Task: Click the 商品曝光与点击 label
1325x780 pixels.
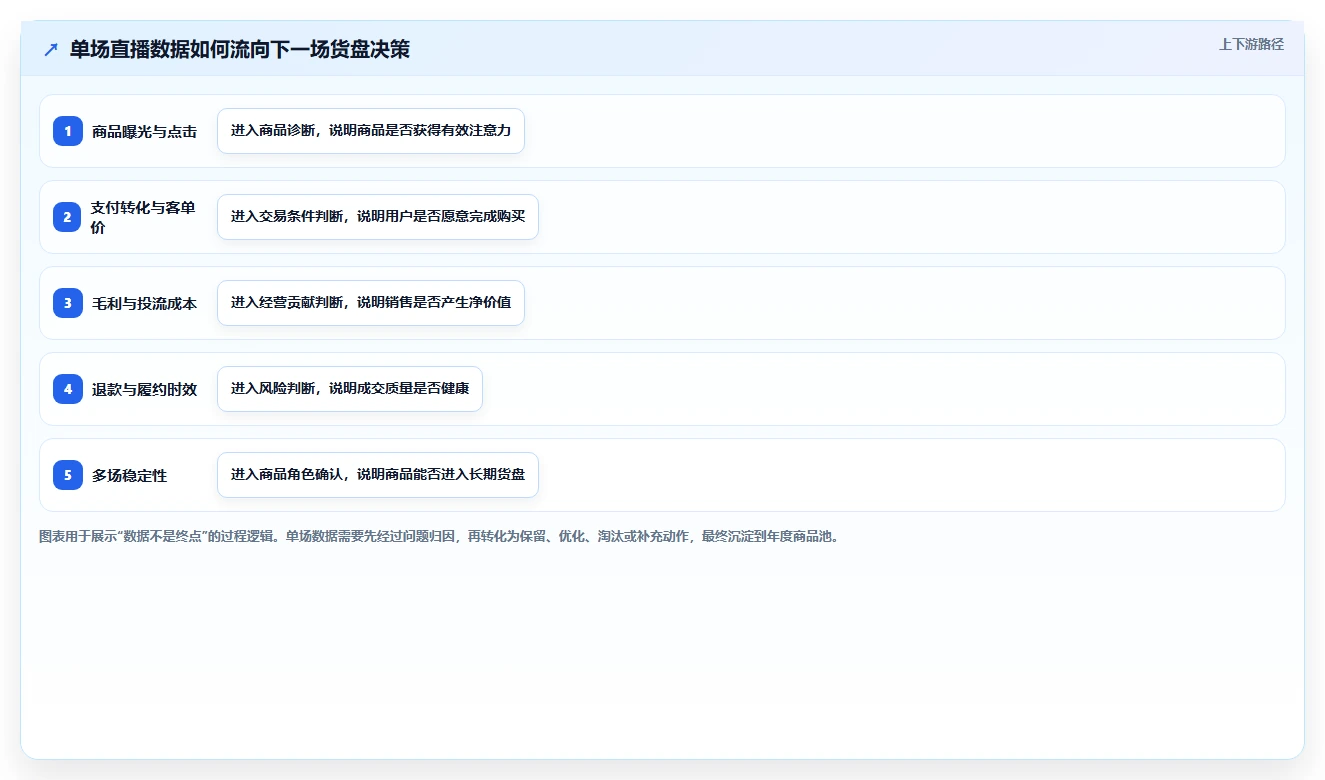Action: (144, 132)
